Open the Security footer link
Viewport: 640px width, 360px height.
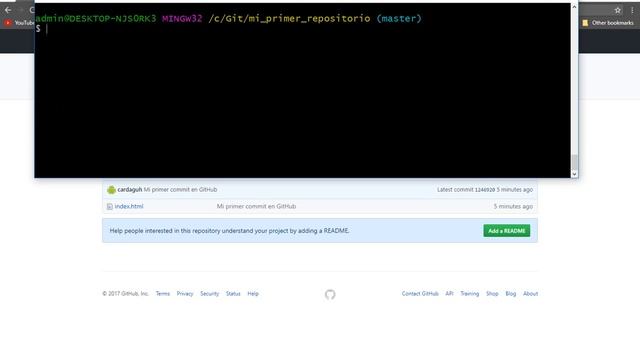[x=209, y=293]
